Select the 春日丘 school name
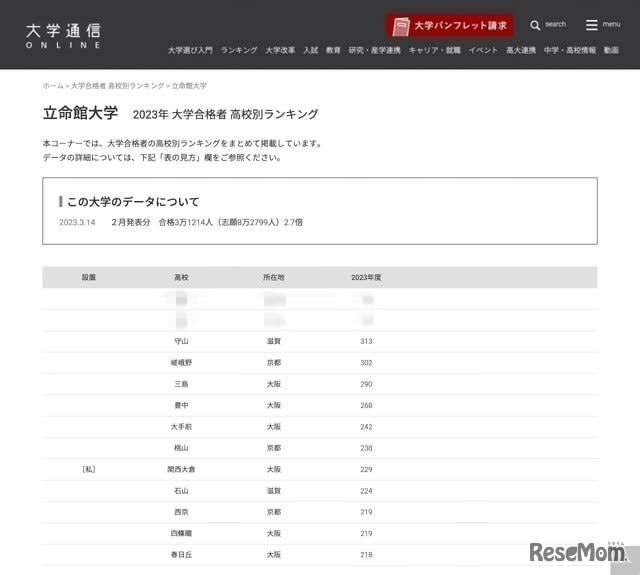 point(181,555)
